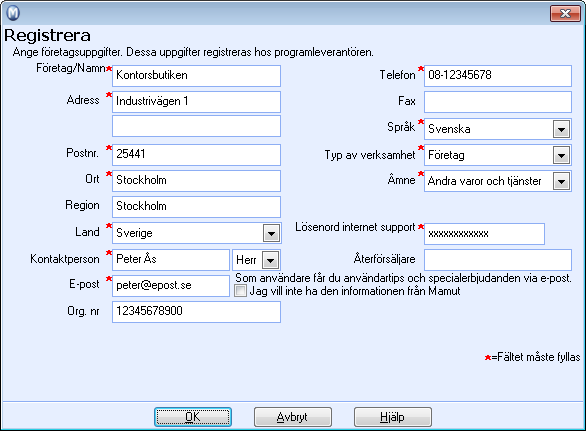
Task: Click the Telefon input field
Action: (x=498, y=76)
